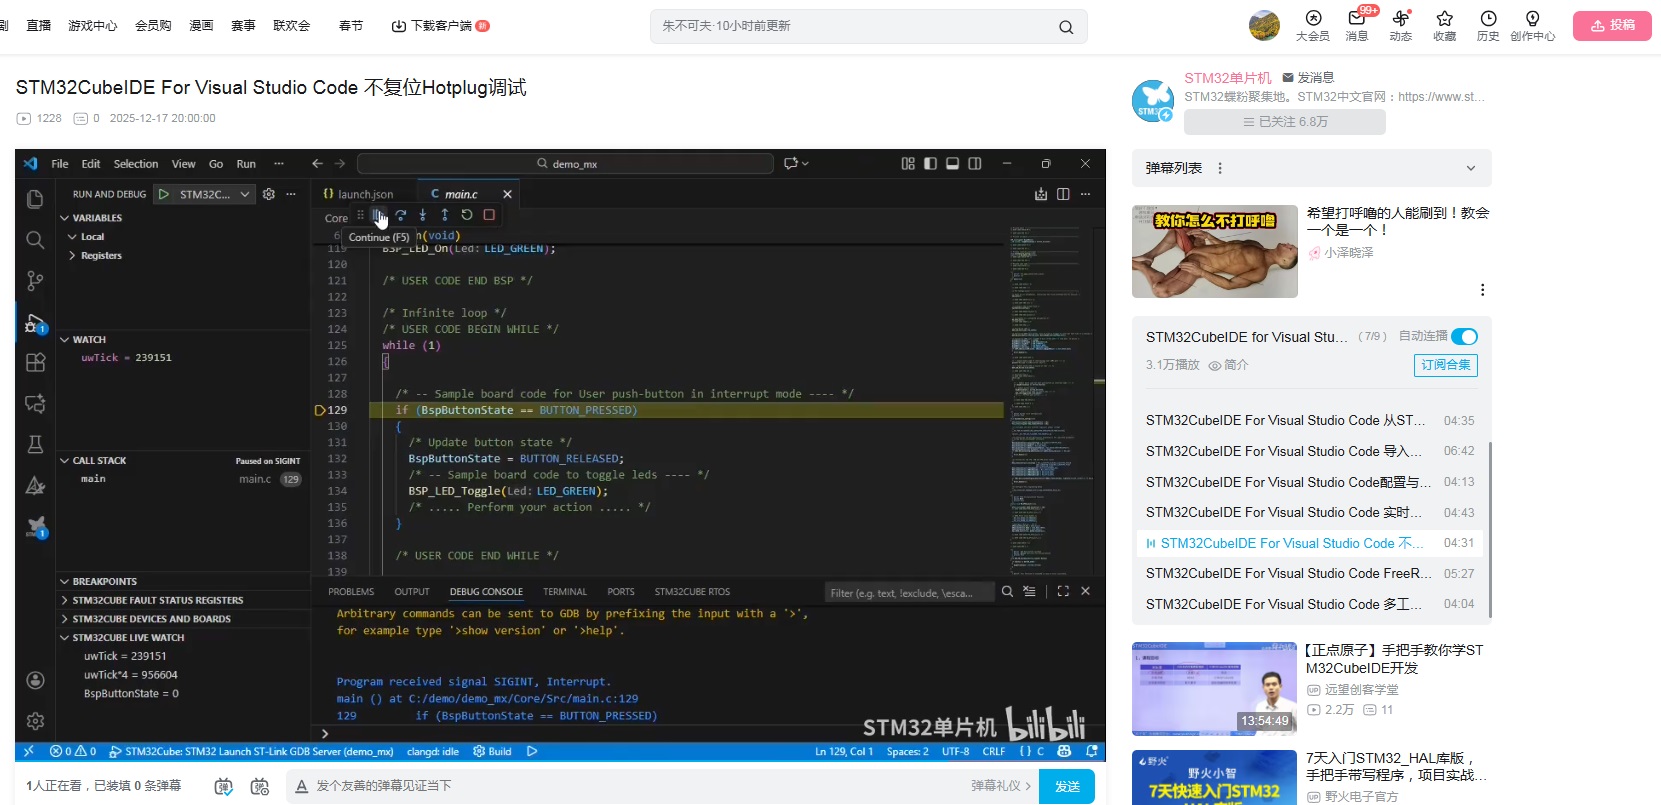Open the 创作中心 lightbulb icon

(1532, 20)
